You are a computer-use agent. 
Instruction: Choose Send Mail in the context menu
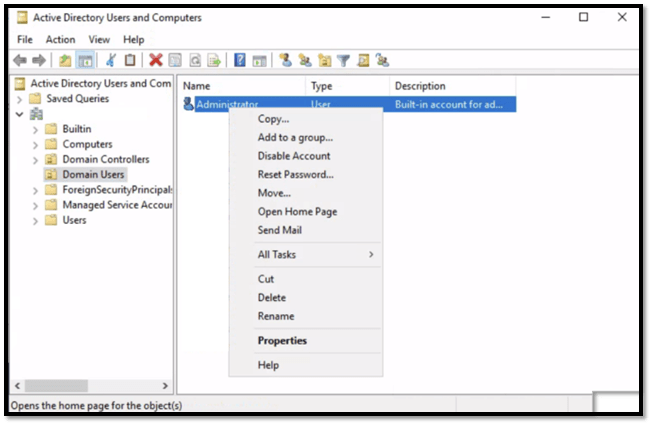tap(306, 230)
